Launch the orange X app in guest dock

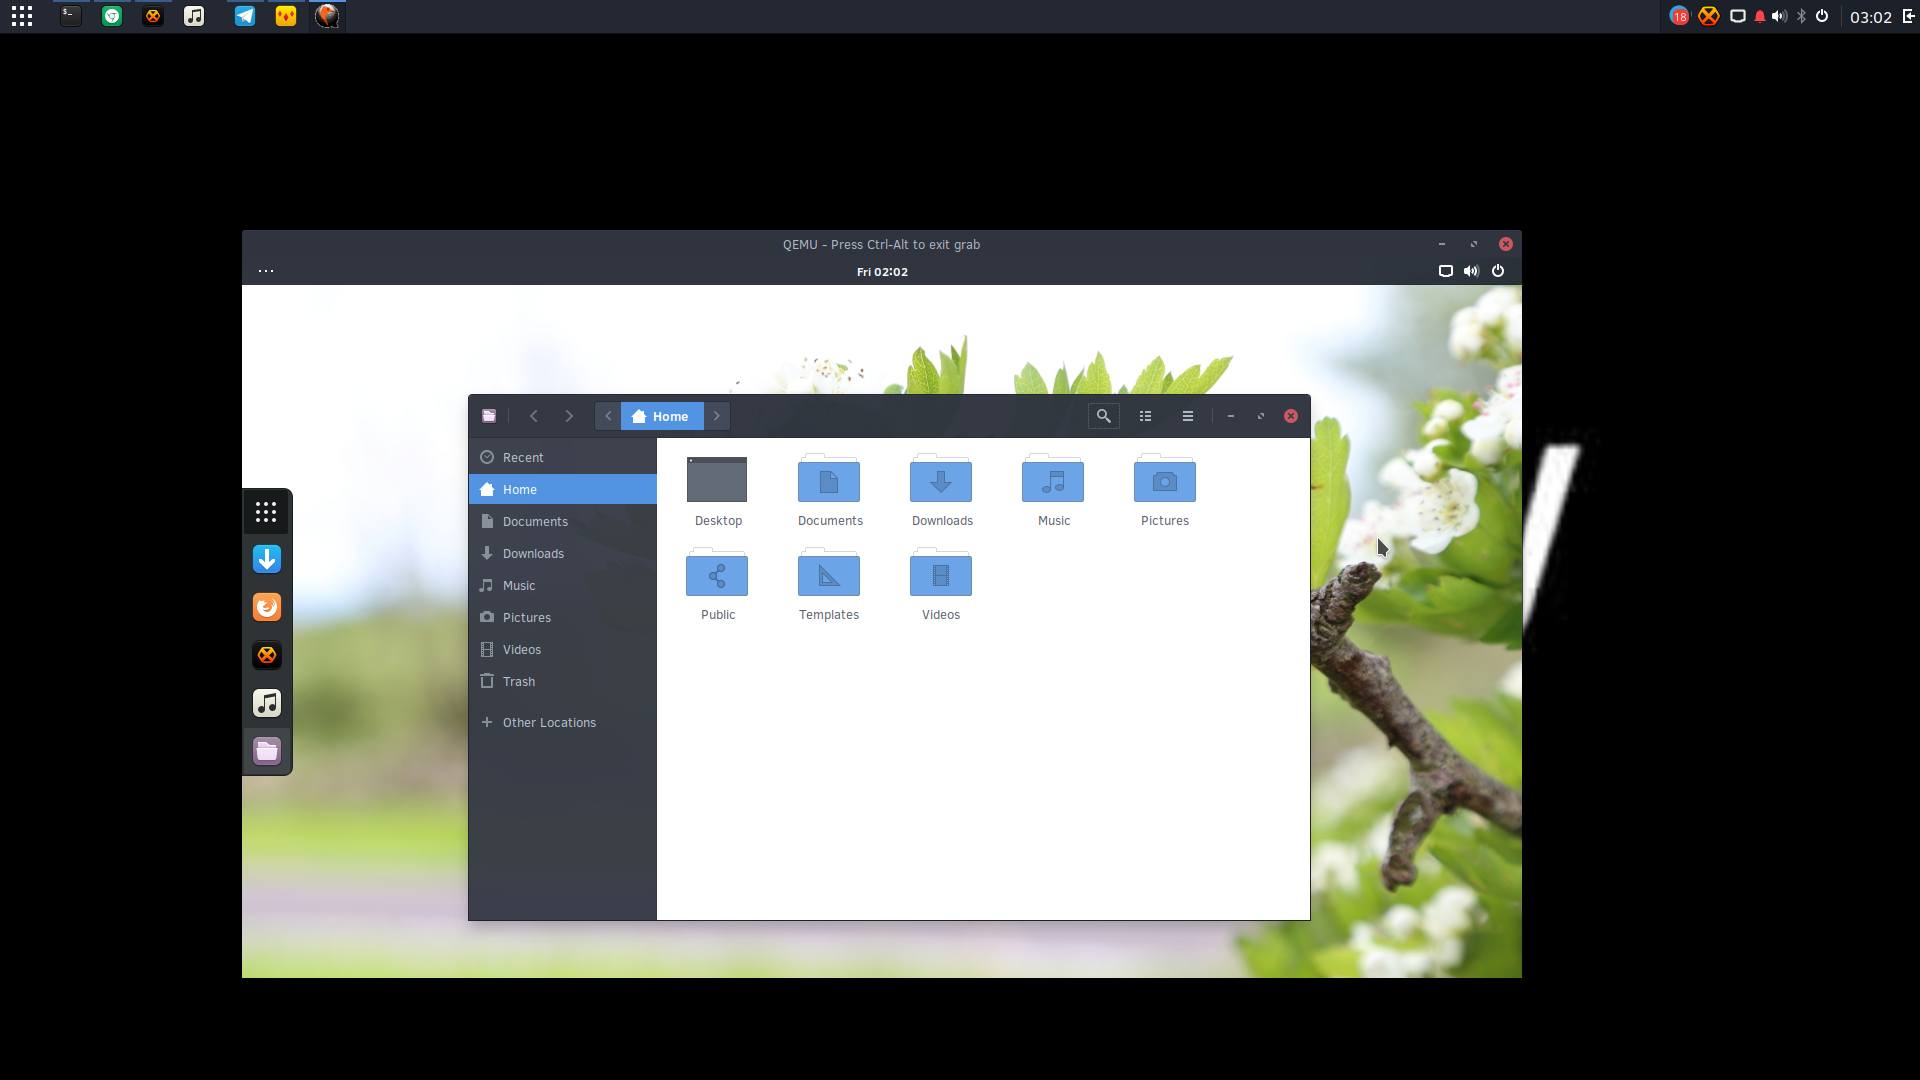[x=267, y=655]
